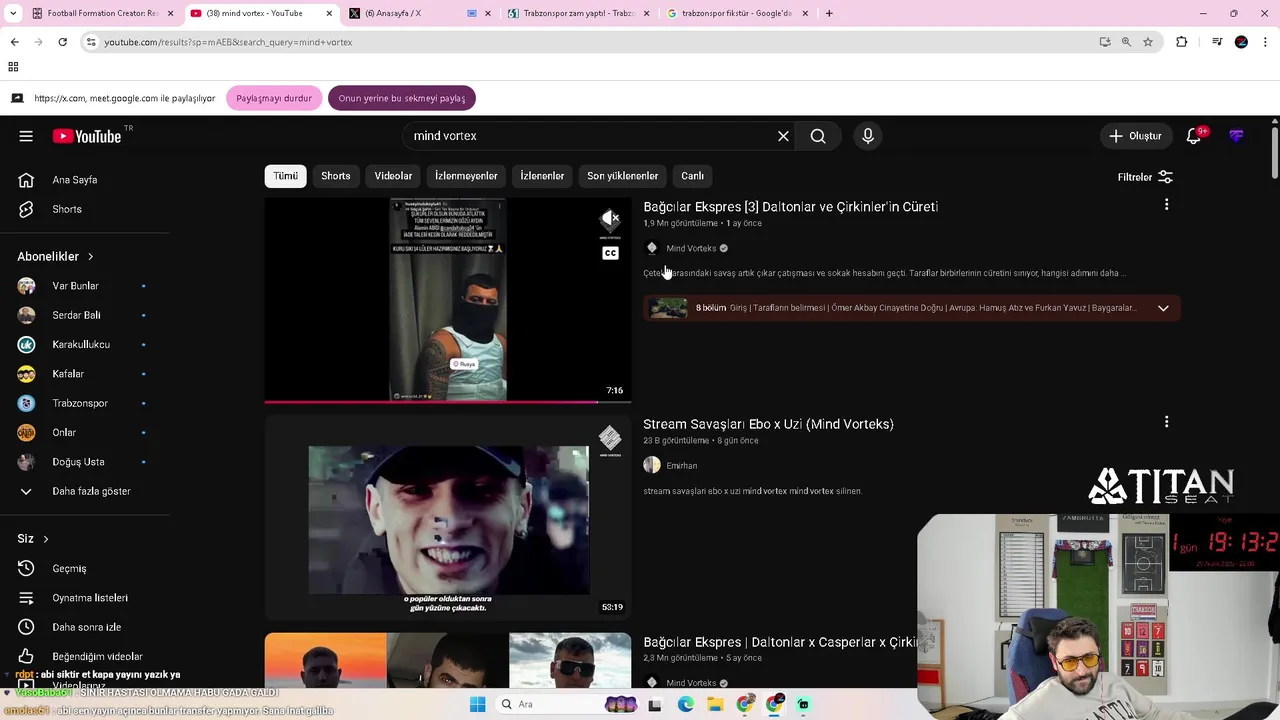Switch to trabzonspor fikstür Google tab
Image resolution: width=1280 pixels, height=720 pixels.
coord(736,13)
